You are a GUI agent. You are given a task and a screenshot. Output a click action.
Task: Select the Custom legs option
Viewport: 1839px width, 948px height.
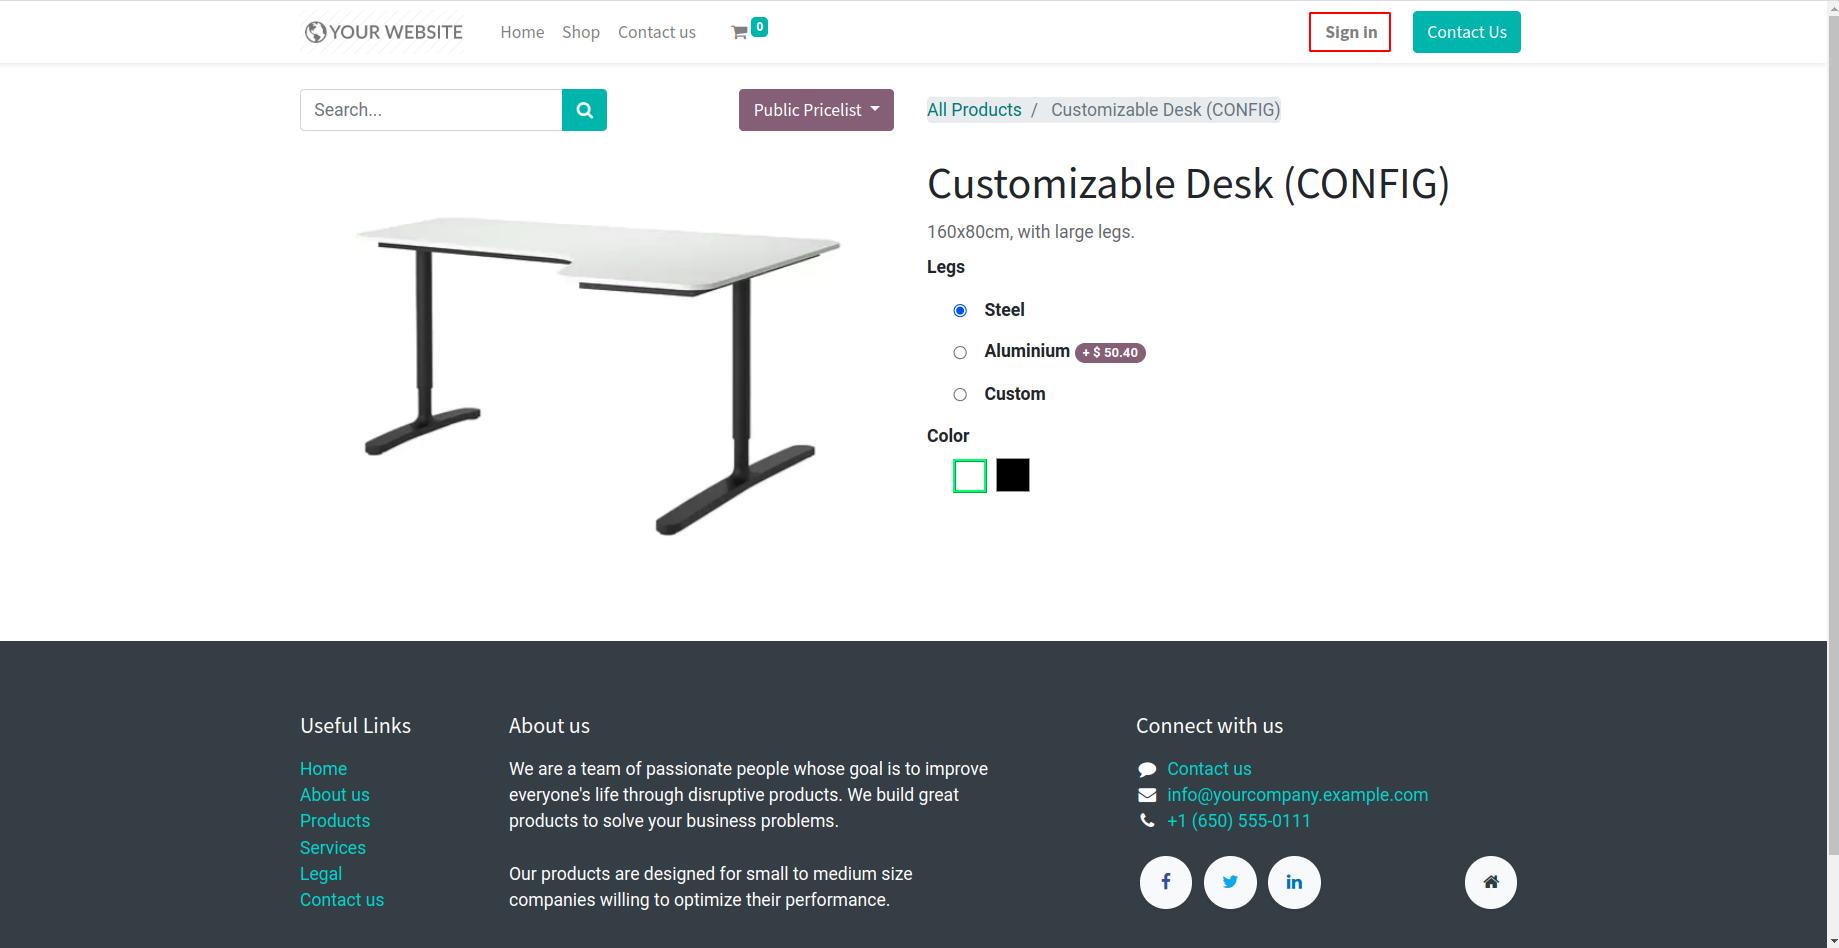(x=960, y=395)
